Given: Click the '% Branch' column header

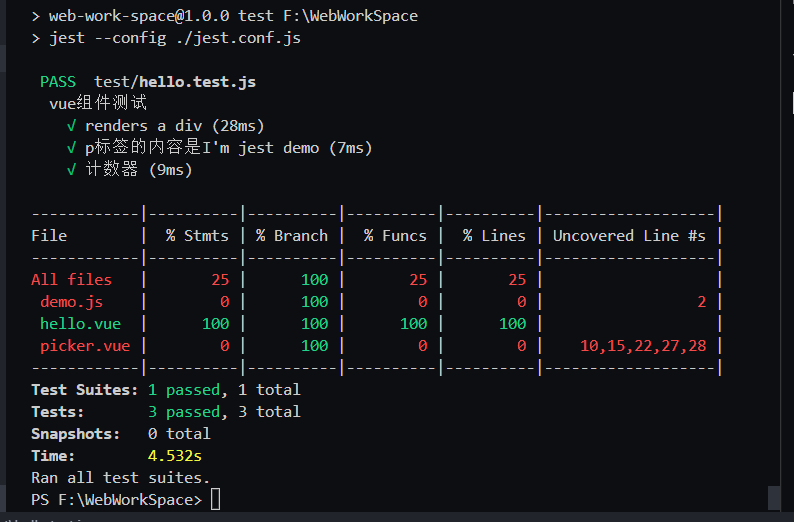Looking at the screenshot, I should (292, 235).
